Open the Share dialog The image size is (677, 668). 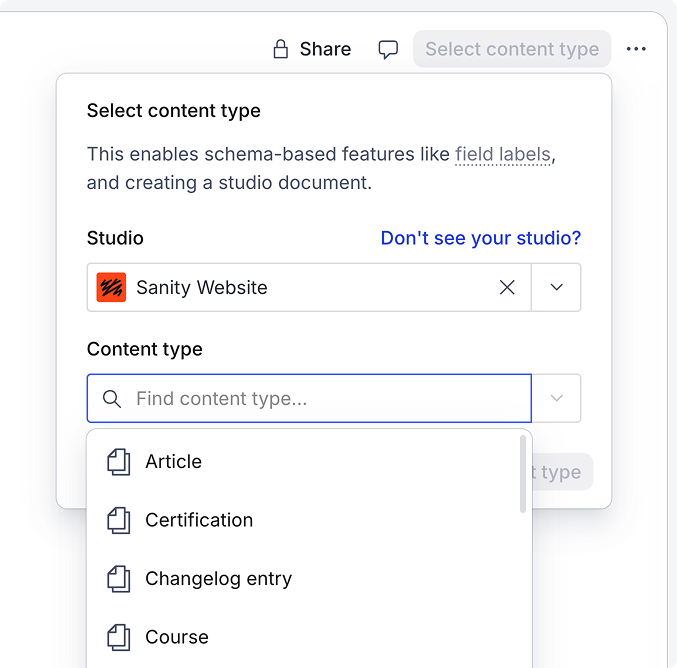[312, 49]
